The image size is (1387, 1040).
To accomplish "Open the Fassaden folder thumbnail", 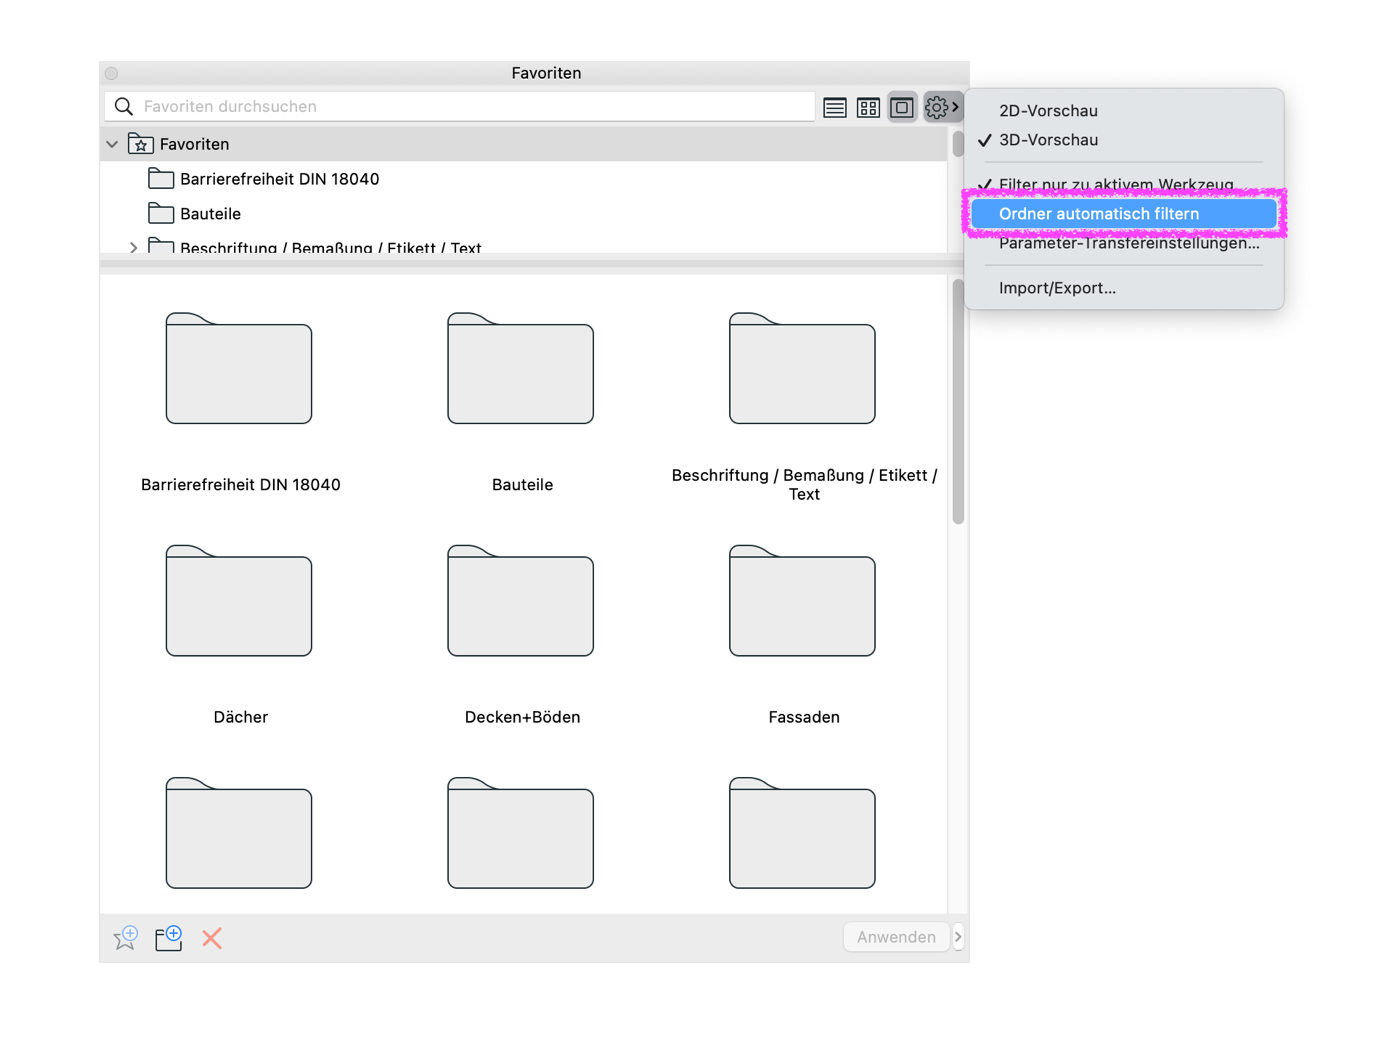I will point(802,601).
